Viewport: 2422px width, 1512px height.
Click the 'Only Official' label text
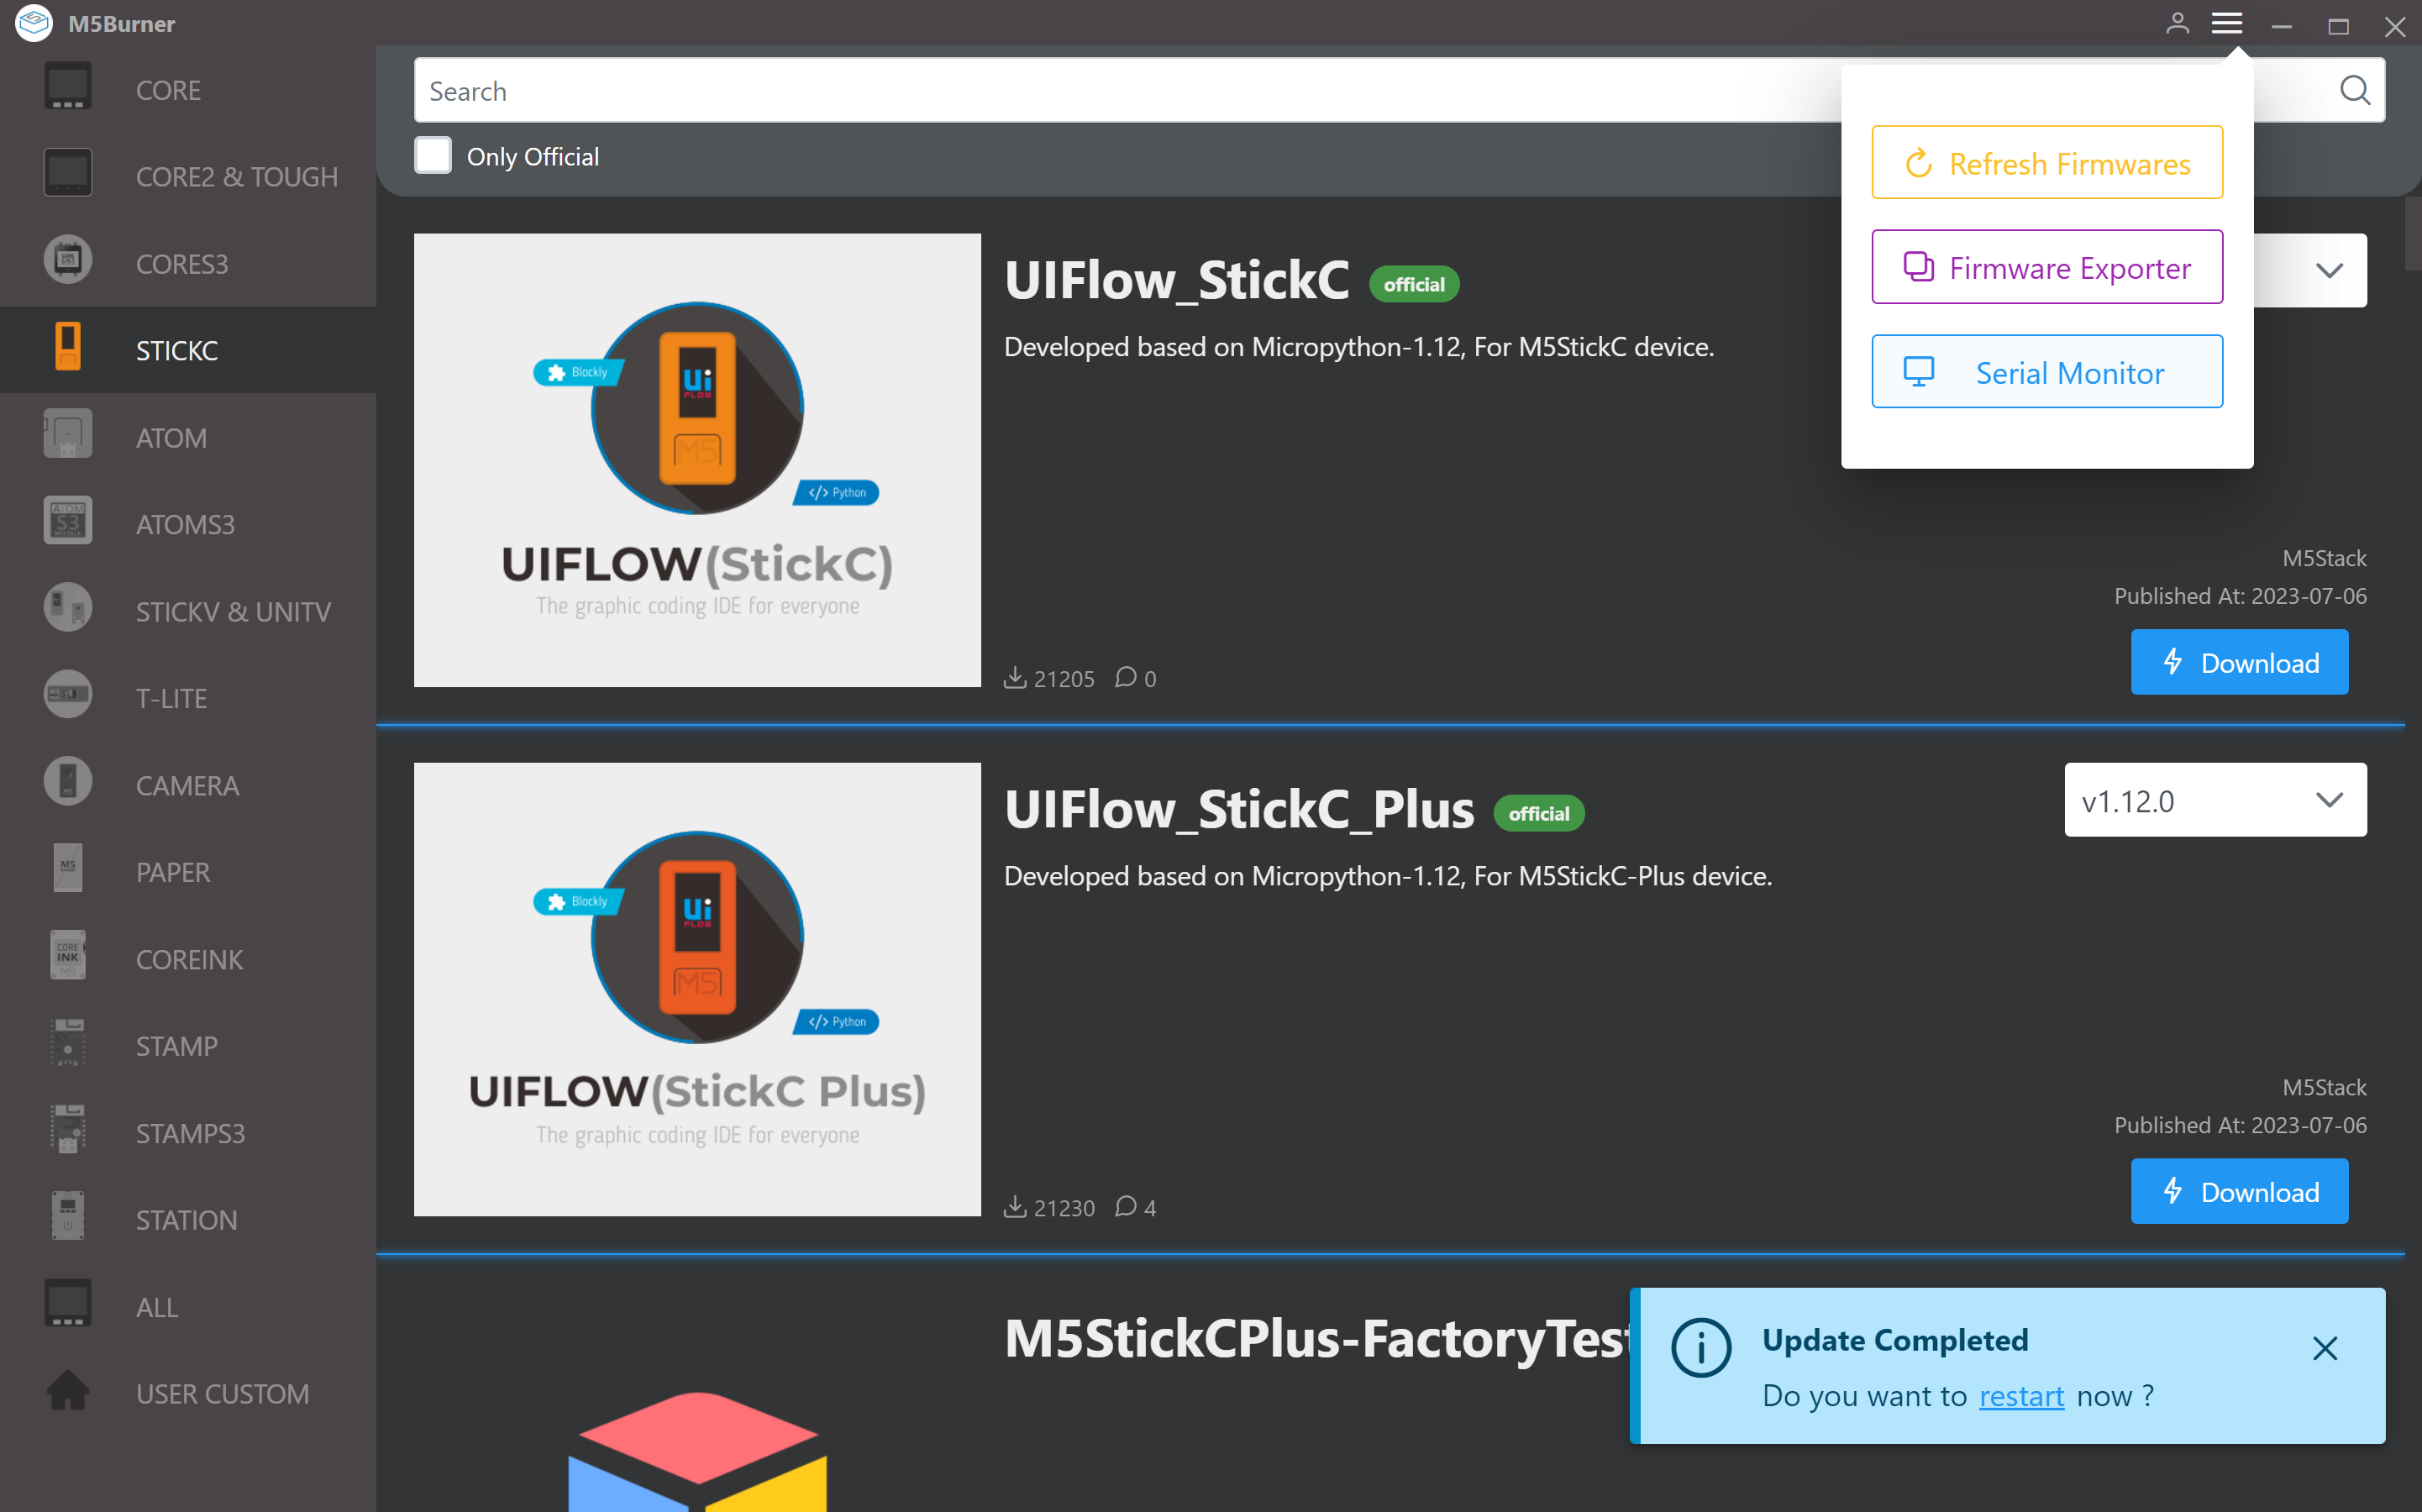[533, 157]
